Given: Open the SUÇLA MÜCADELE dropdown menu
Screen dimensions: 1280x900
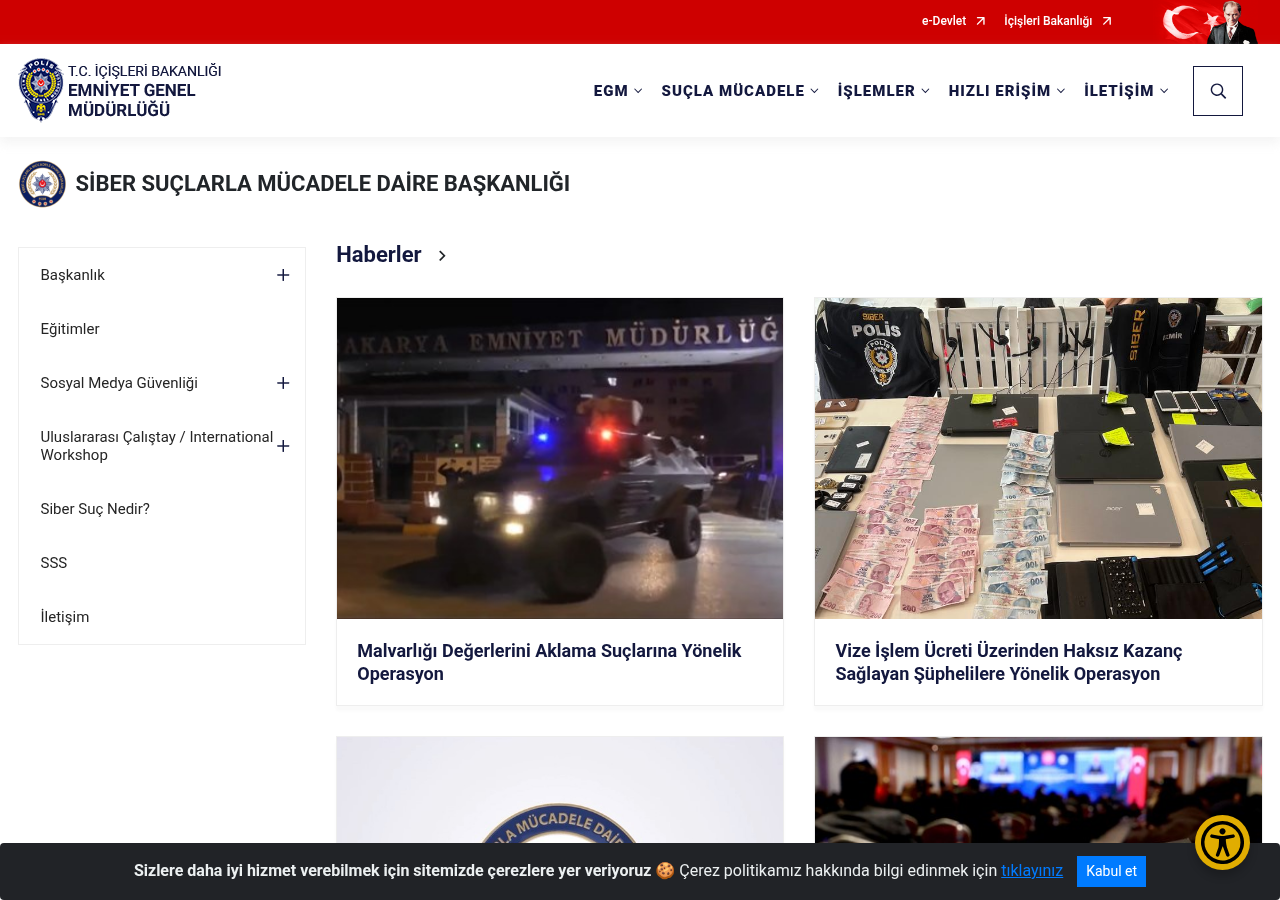Looking at the screenshot, I should point(740,91).
